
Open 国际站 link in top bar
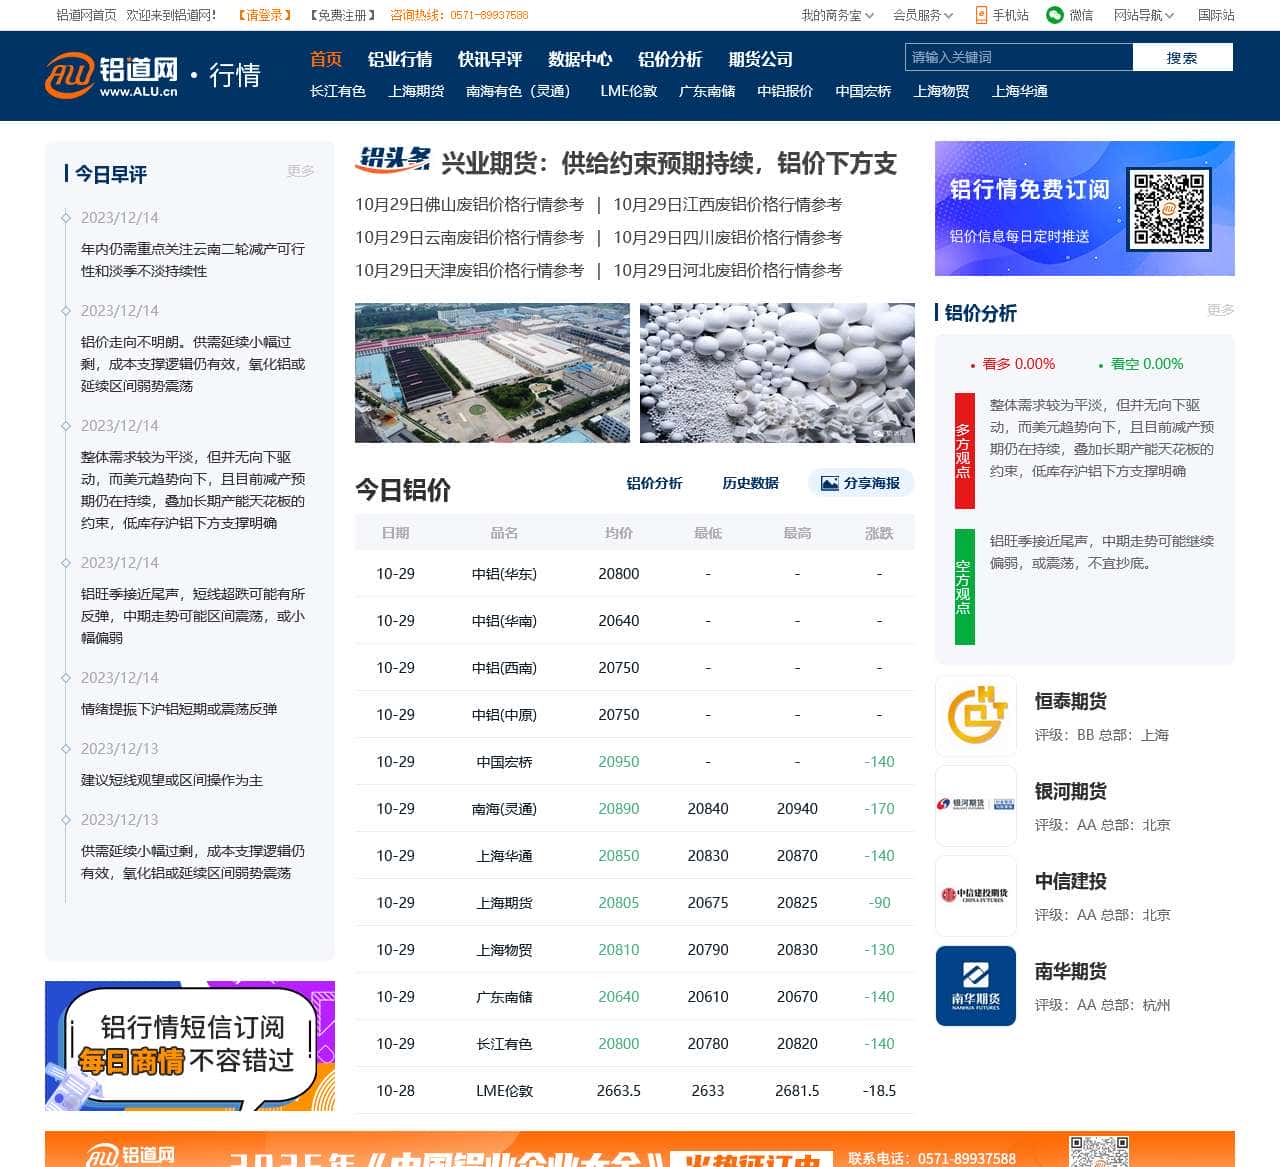(1216, 15)
